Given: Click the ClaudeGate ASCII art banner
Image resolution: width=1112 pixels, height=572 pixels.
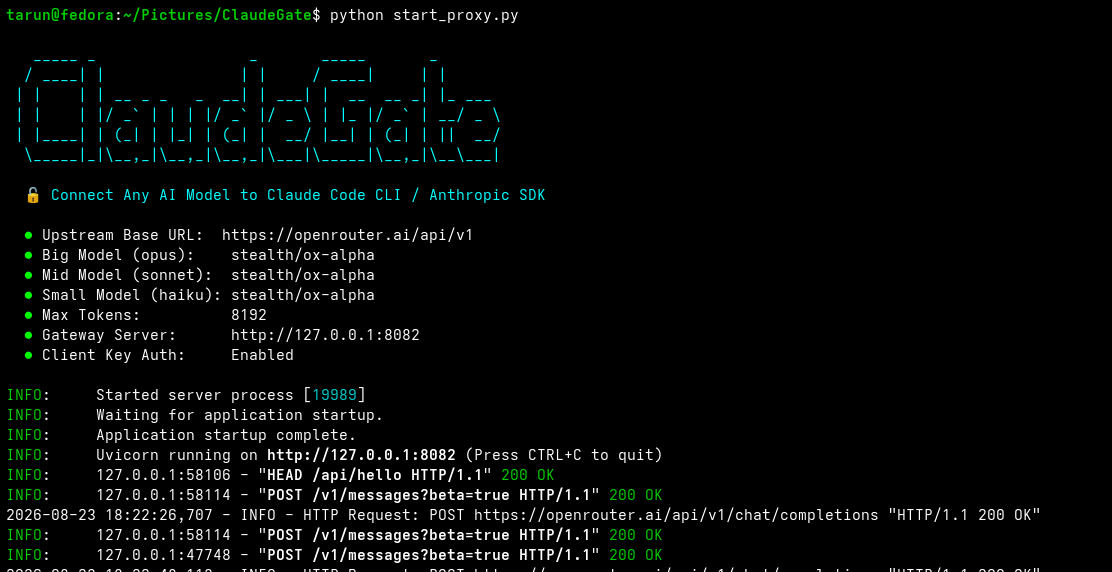Looking at the screenshot, I should (260, 113).
